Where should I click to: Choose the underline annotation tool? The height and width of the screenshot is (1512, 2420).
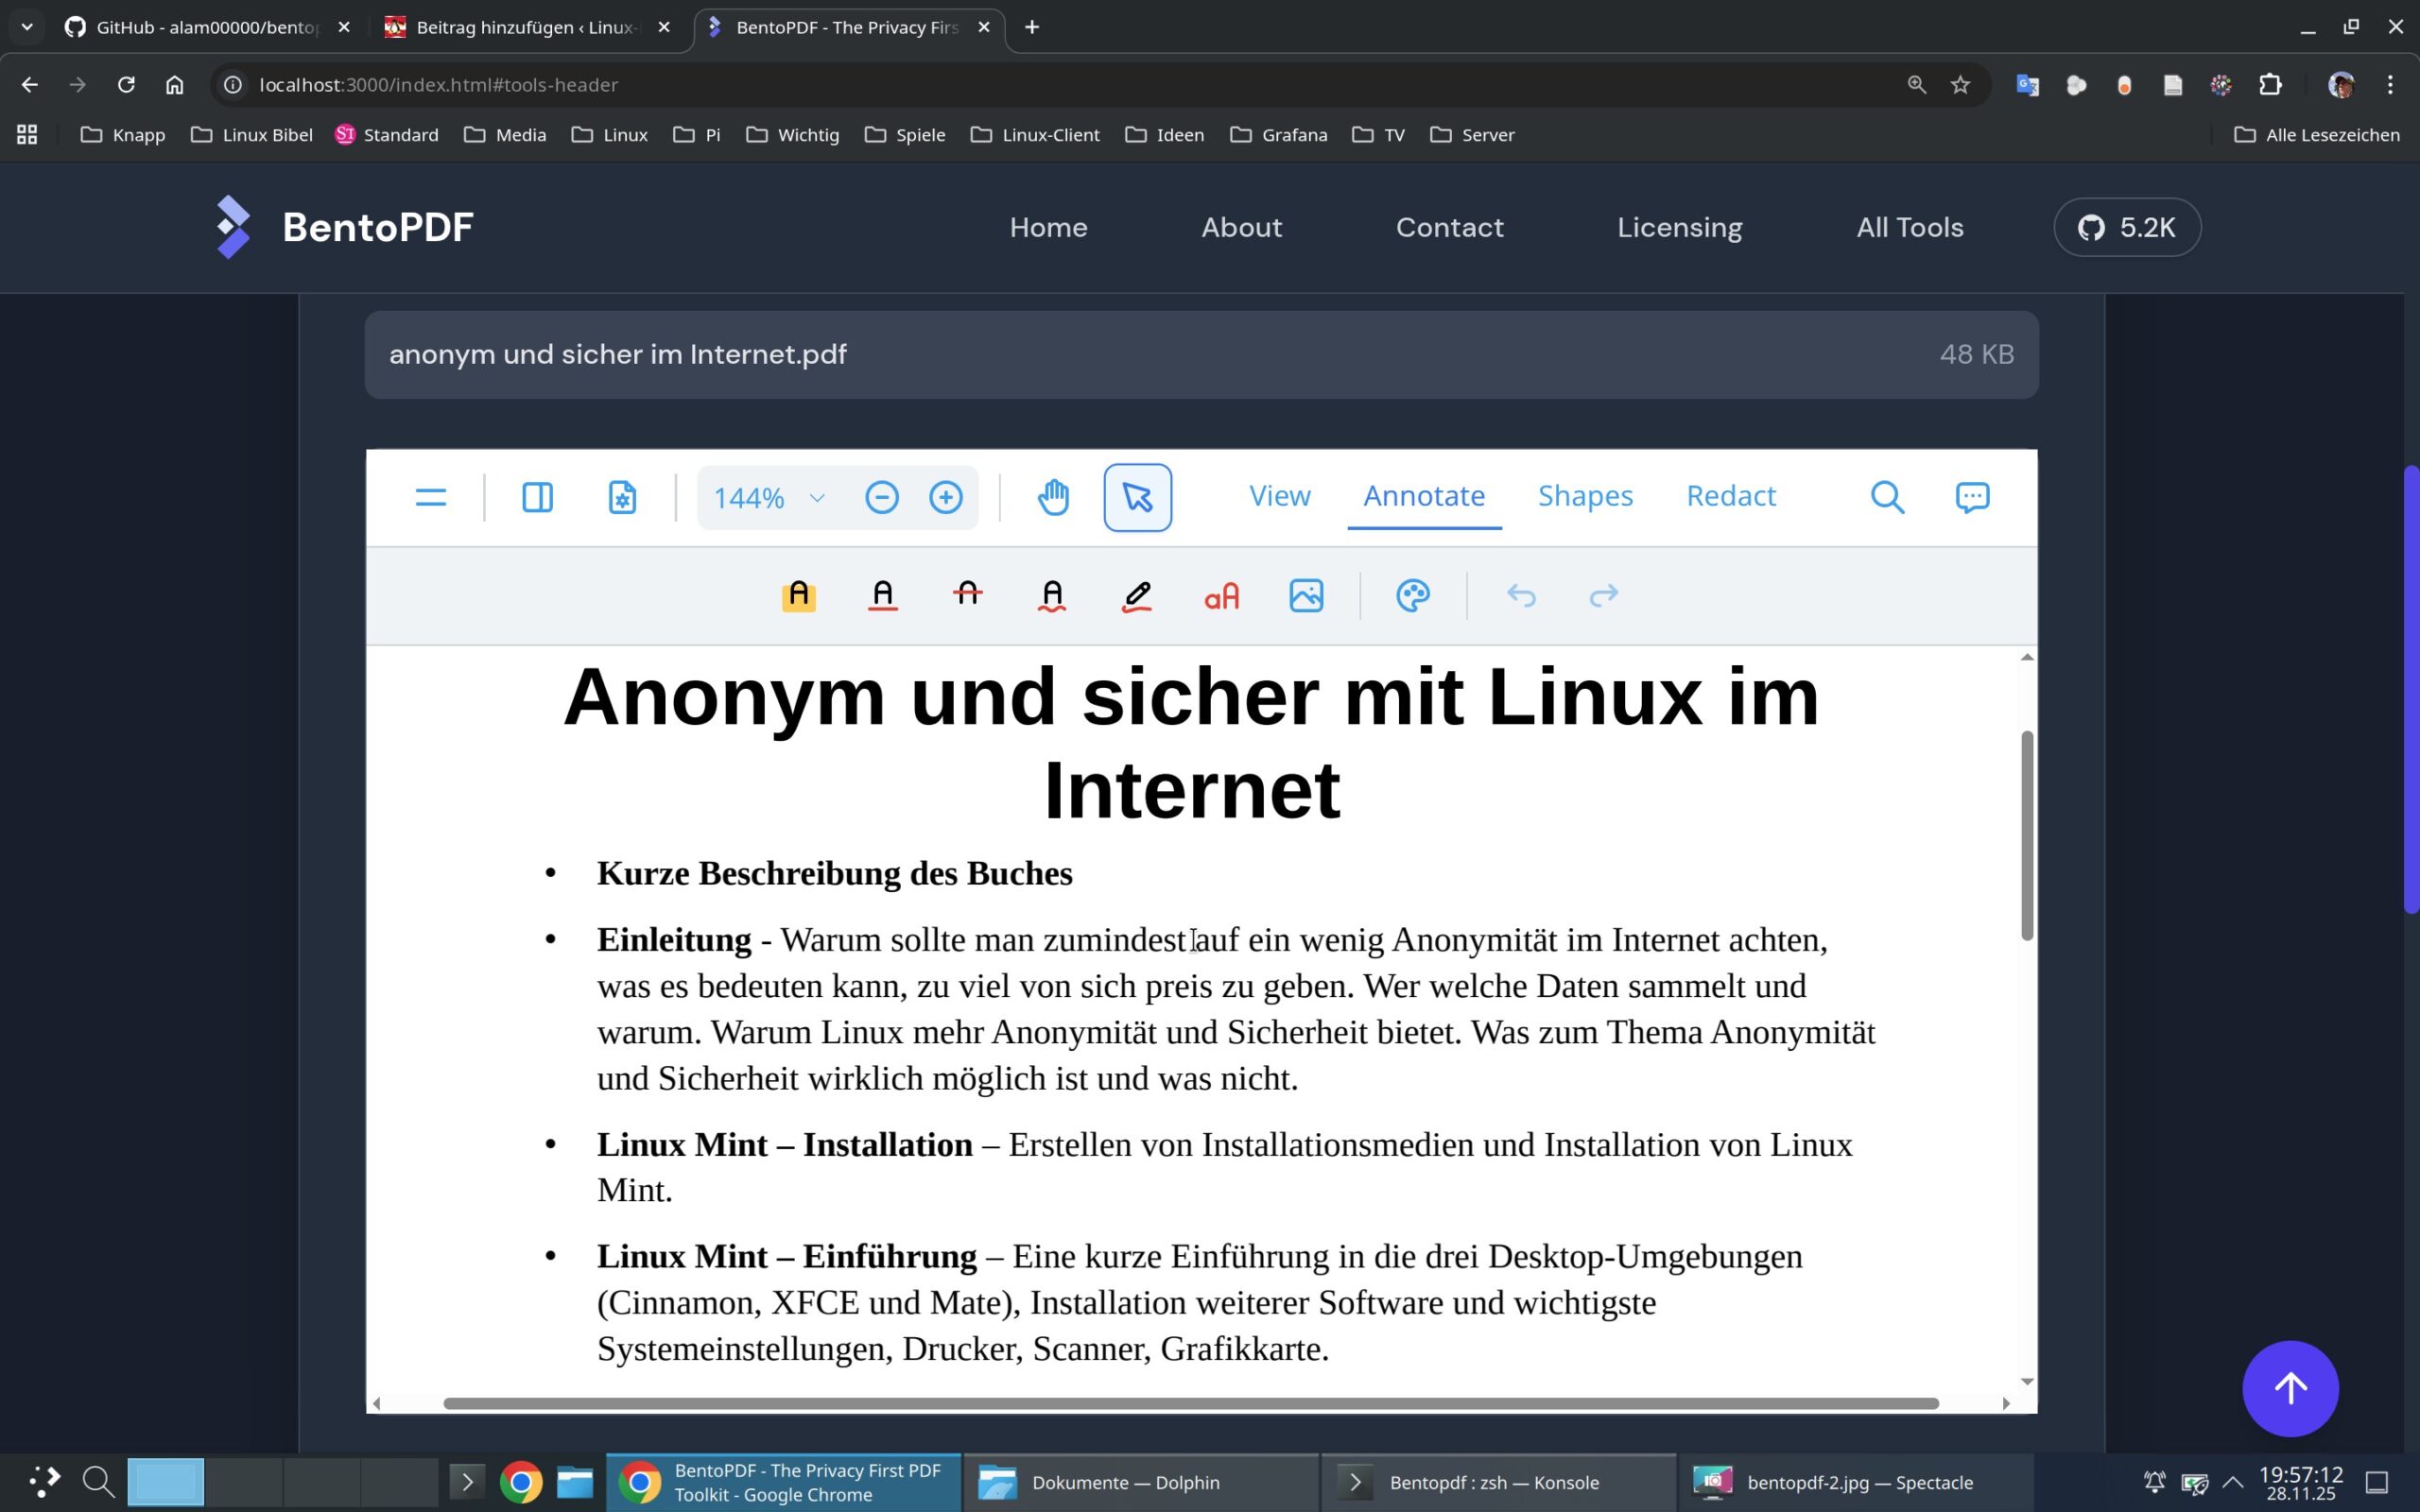tap(882, 596)
